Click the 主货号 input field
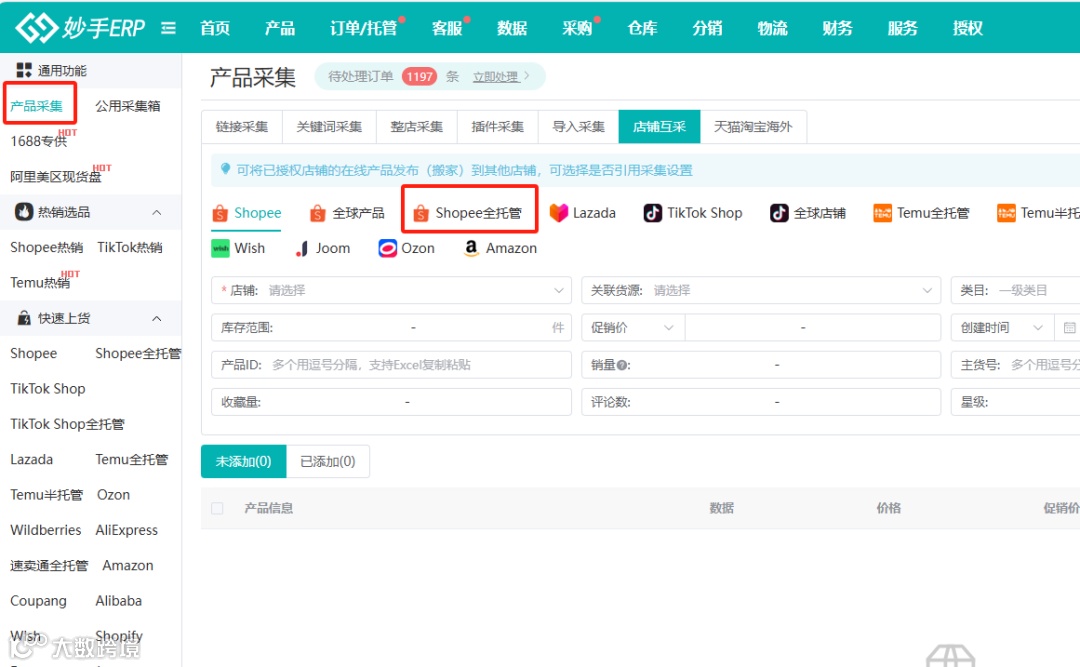 coord(1015,365)
